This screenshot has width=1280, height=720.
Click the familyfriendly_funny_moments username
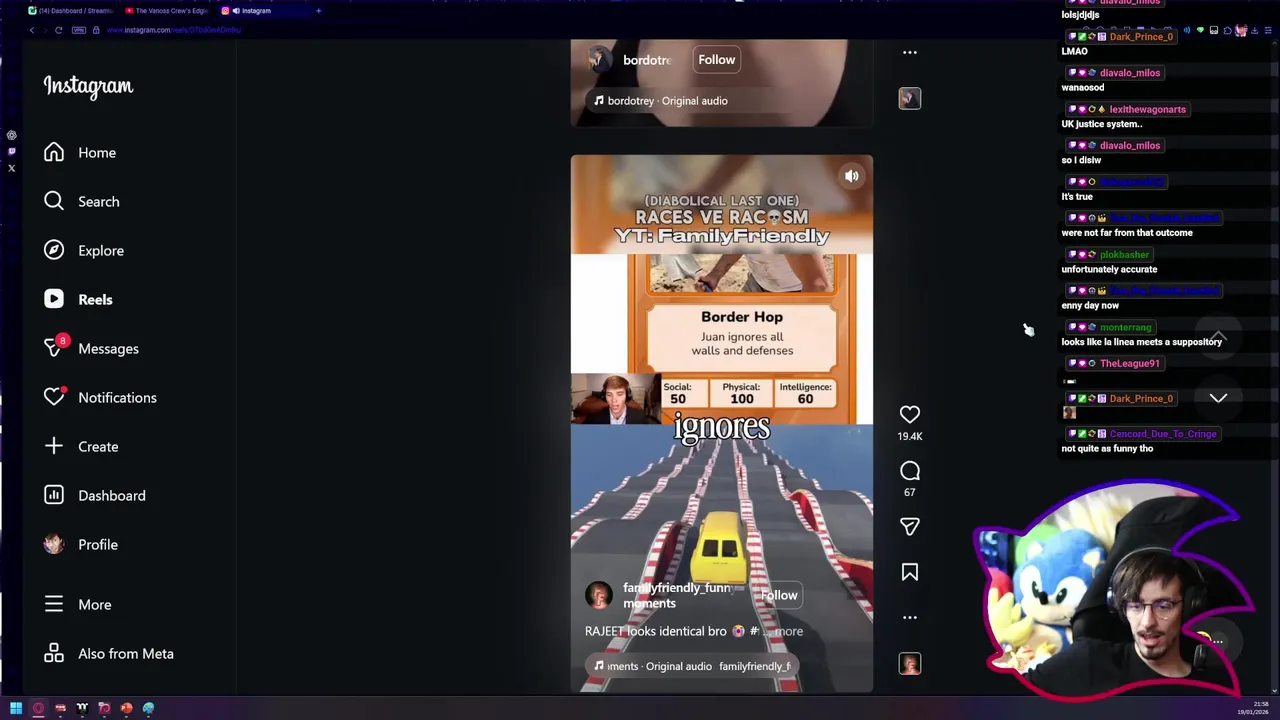tap(677, 595)
